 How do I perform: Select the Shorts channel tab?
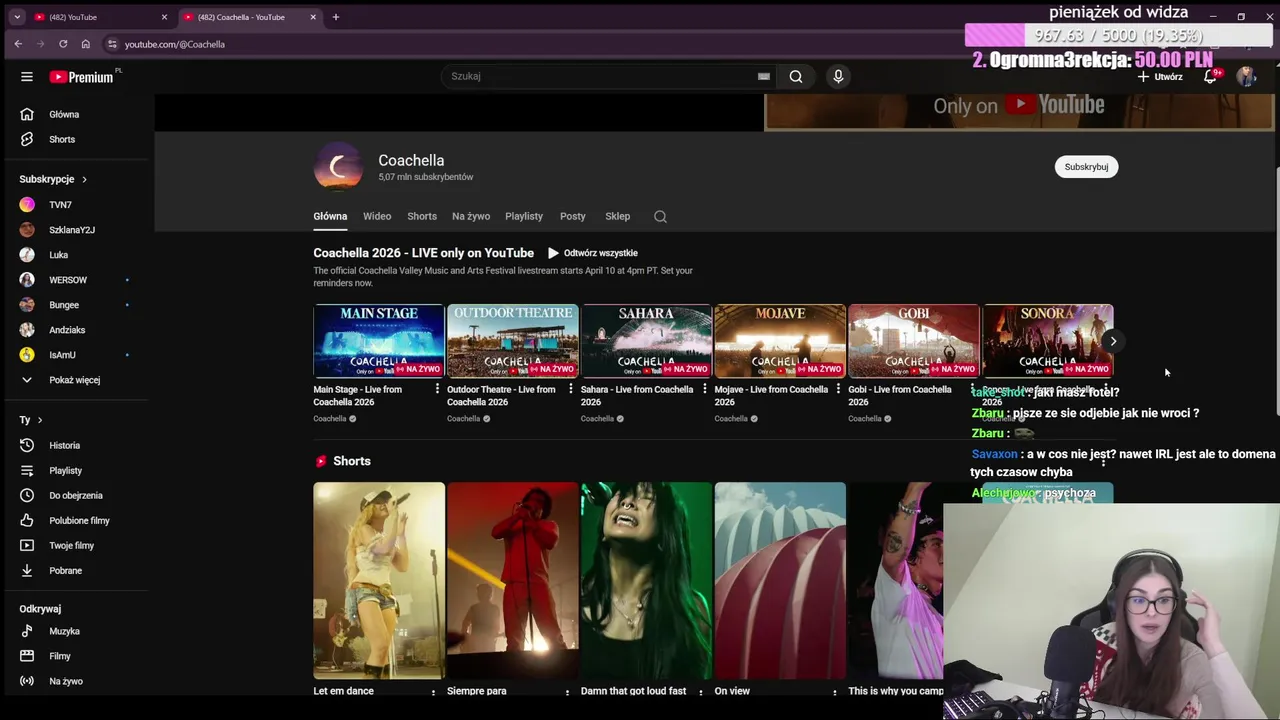(x=422, y=216)
